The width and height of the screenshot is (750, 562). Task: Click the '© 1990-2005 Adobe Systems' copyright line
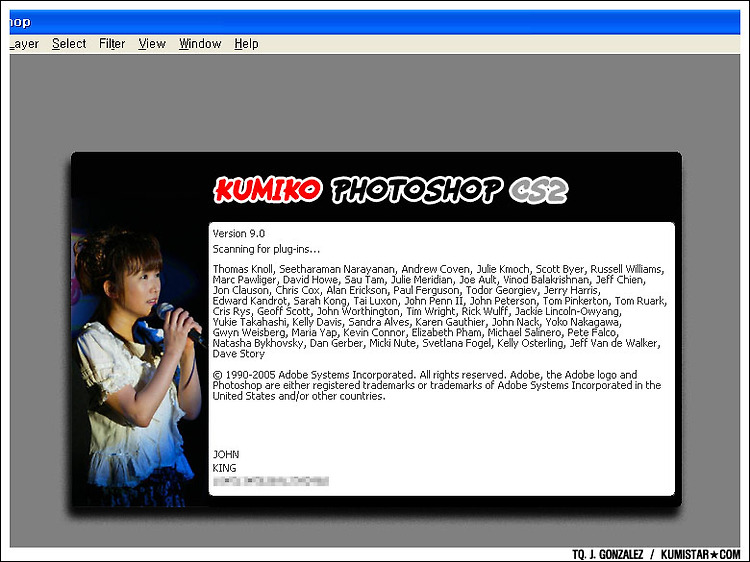coord(425,375)
